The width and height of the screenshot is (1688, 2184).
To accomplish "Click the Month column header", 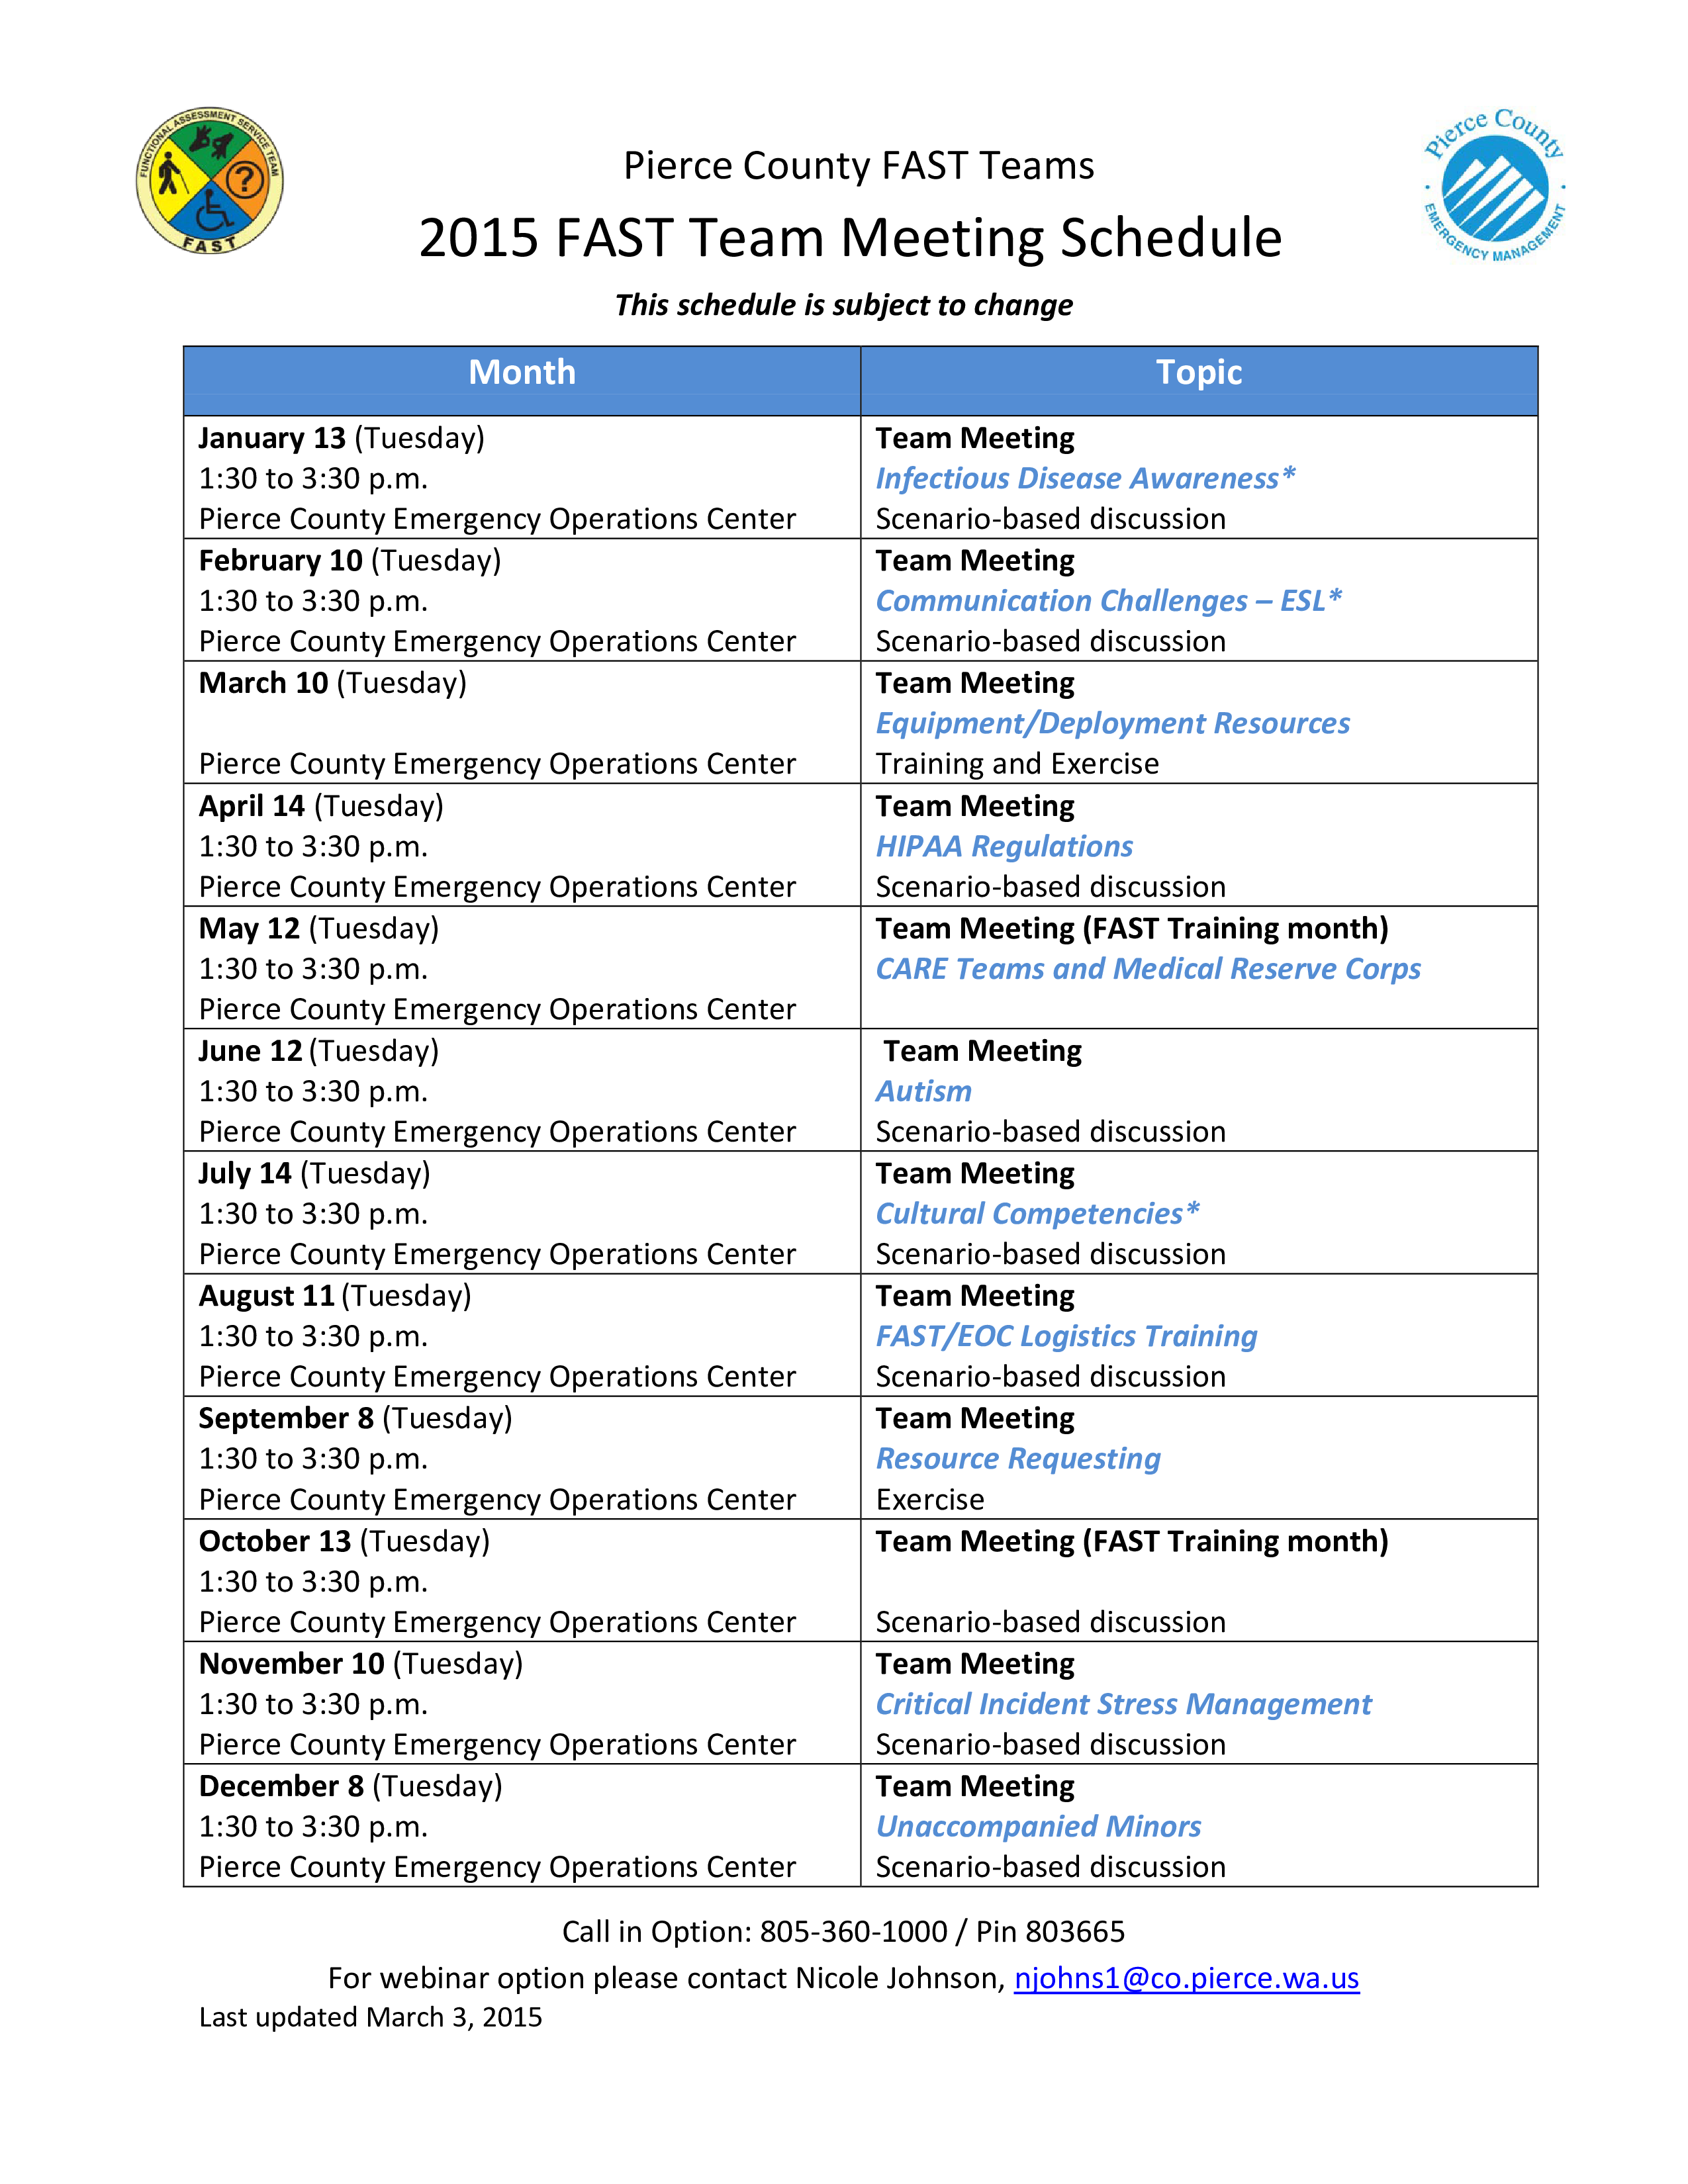I will tap(523, 372).
